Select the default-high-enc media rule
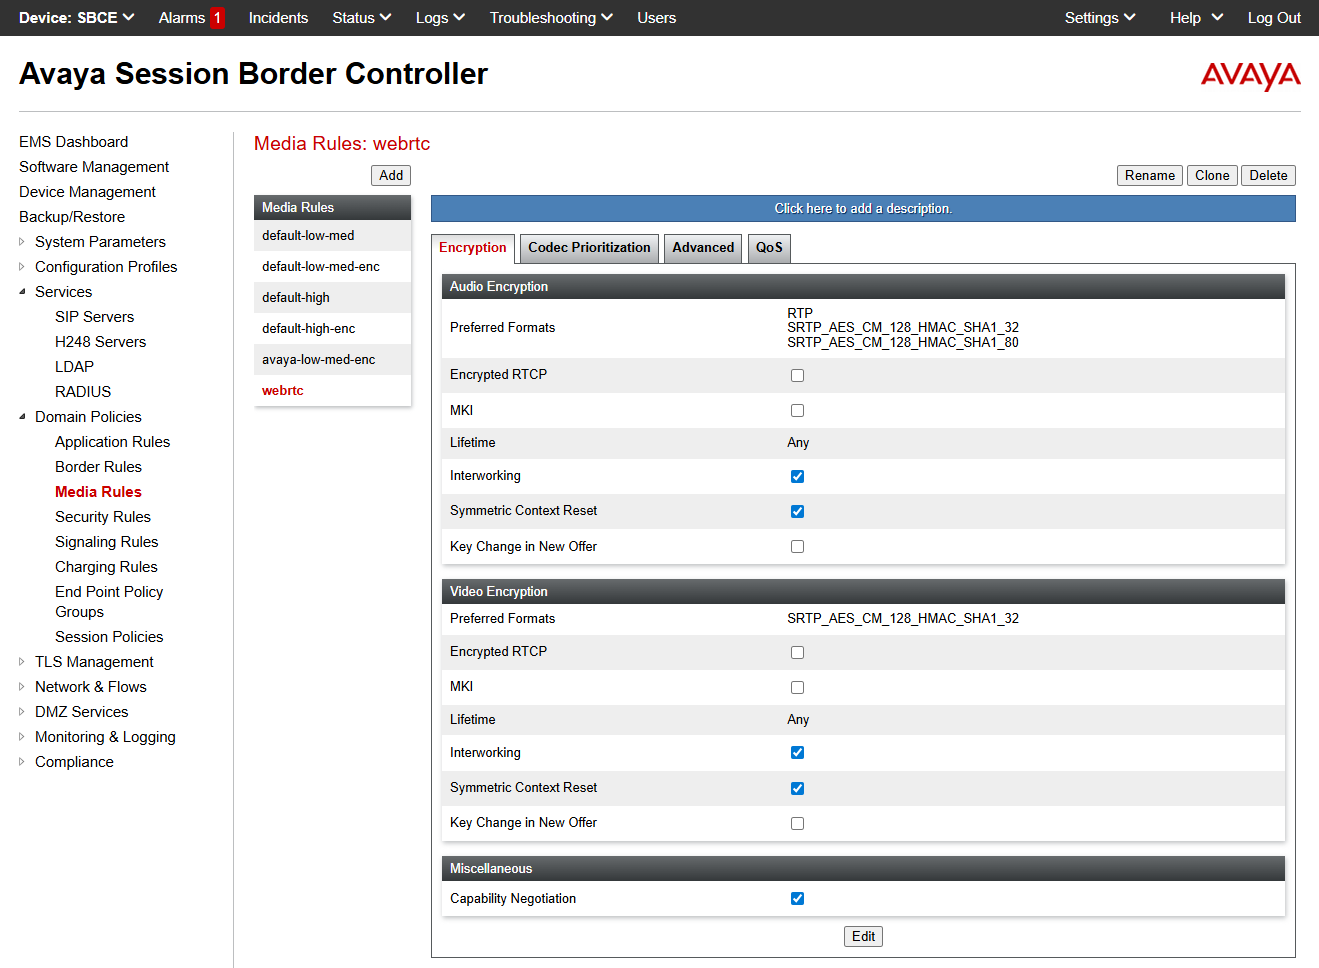Viewport: 1319px width, 968px height. 309,329
